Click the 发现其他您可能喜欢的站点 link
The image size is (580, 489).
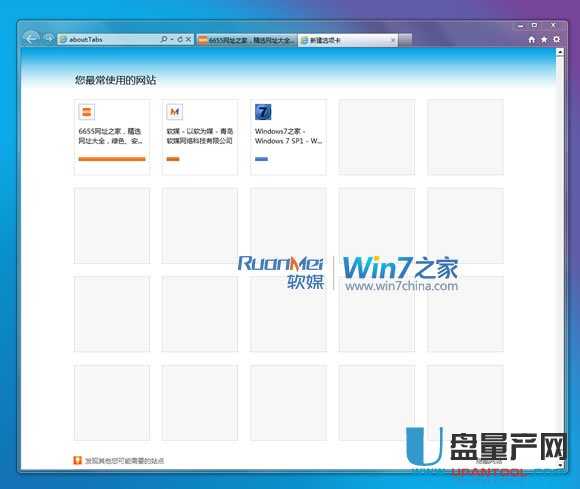pyautogui.click(x=124, y=461)
